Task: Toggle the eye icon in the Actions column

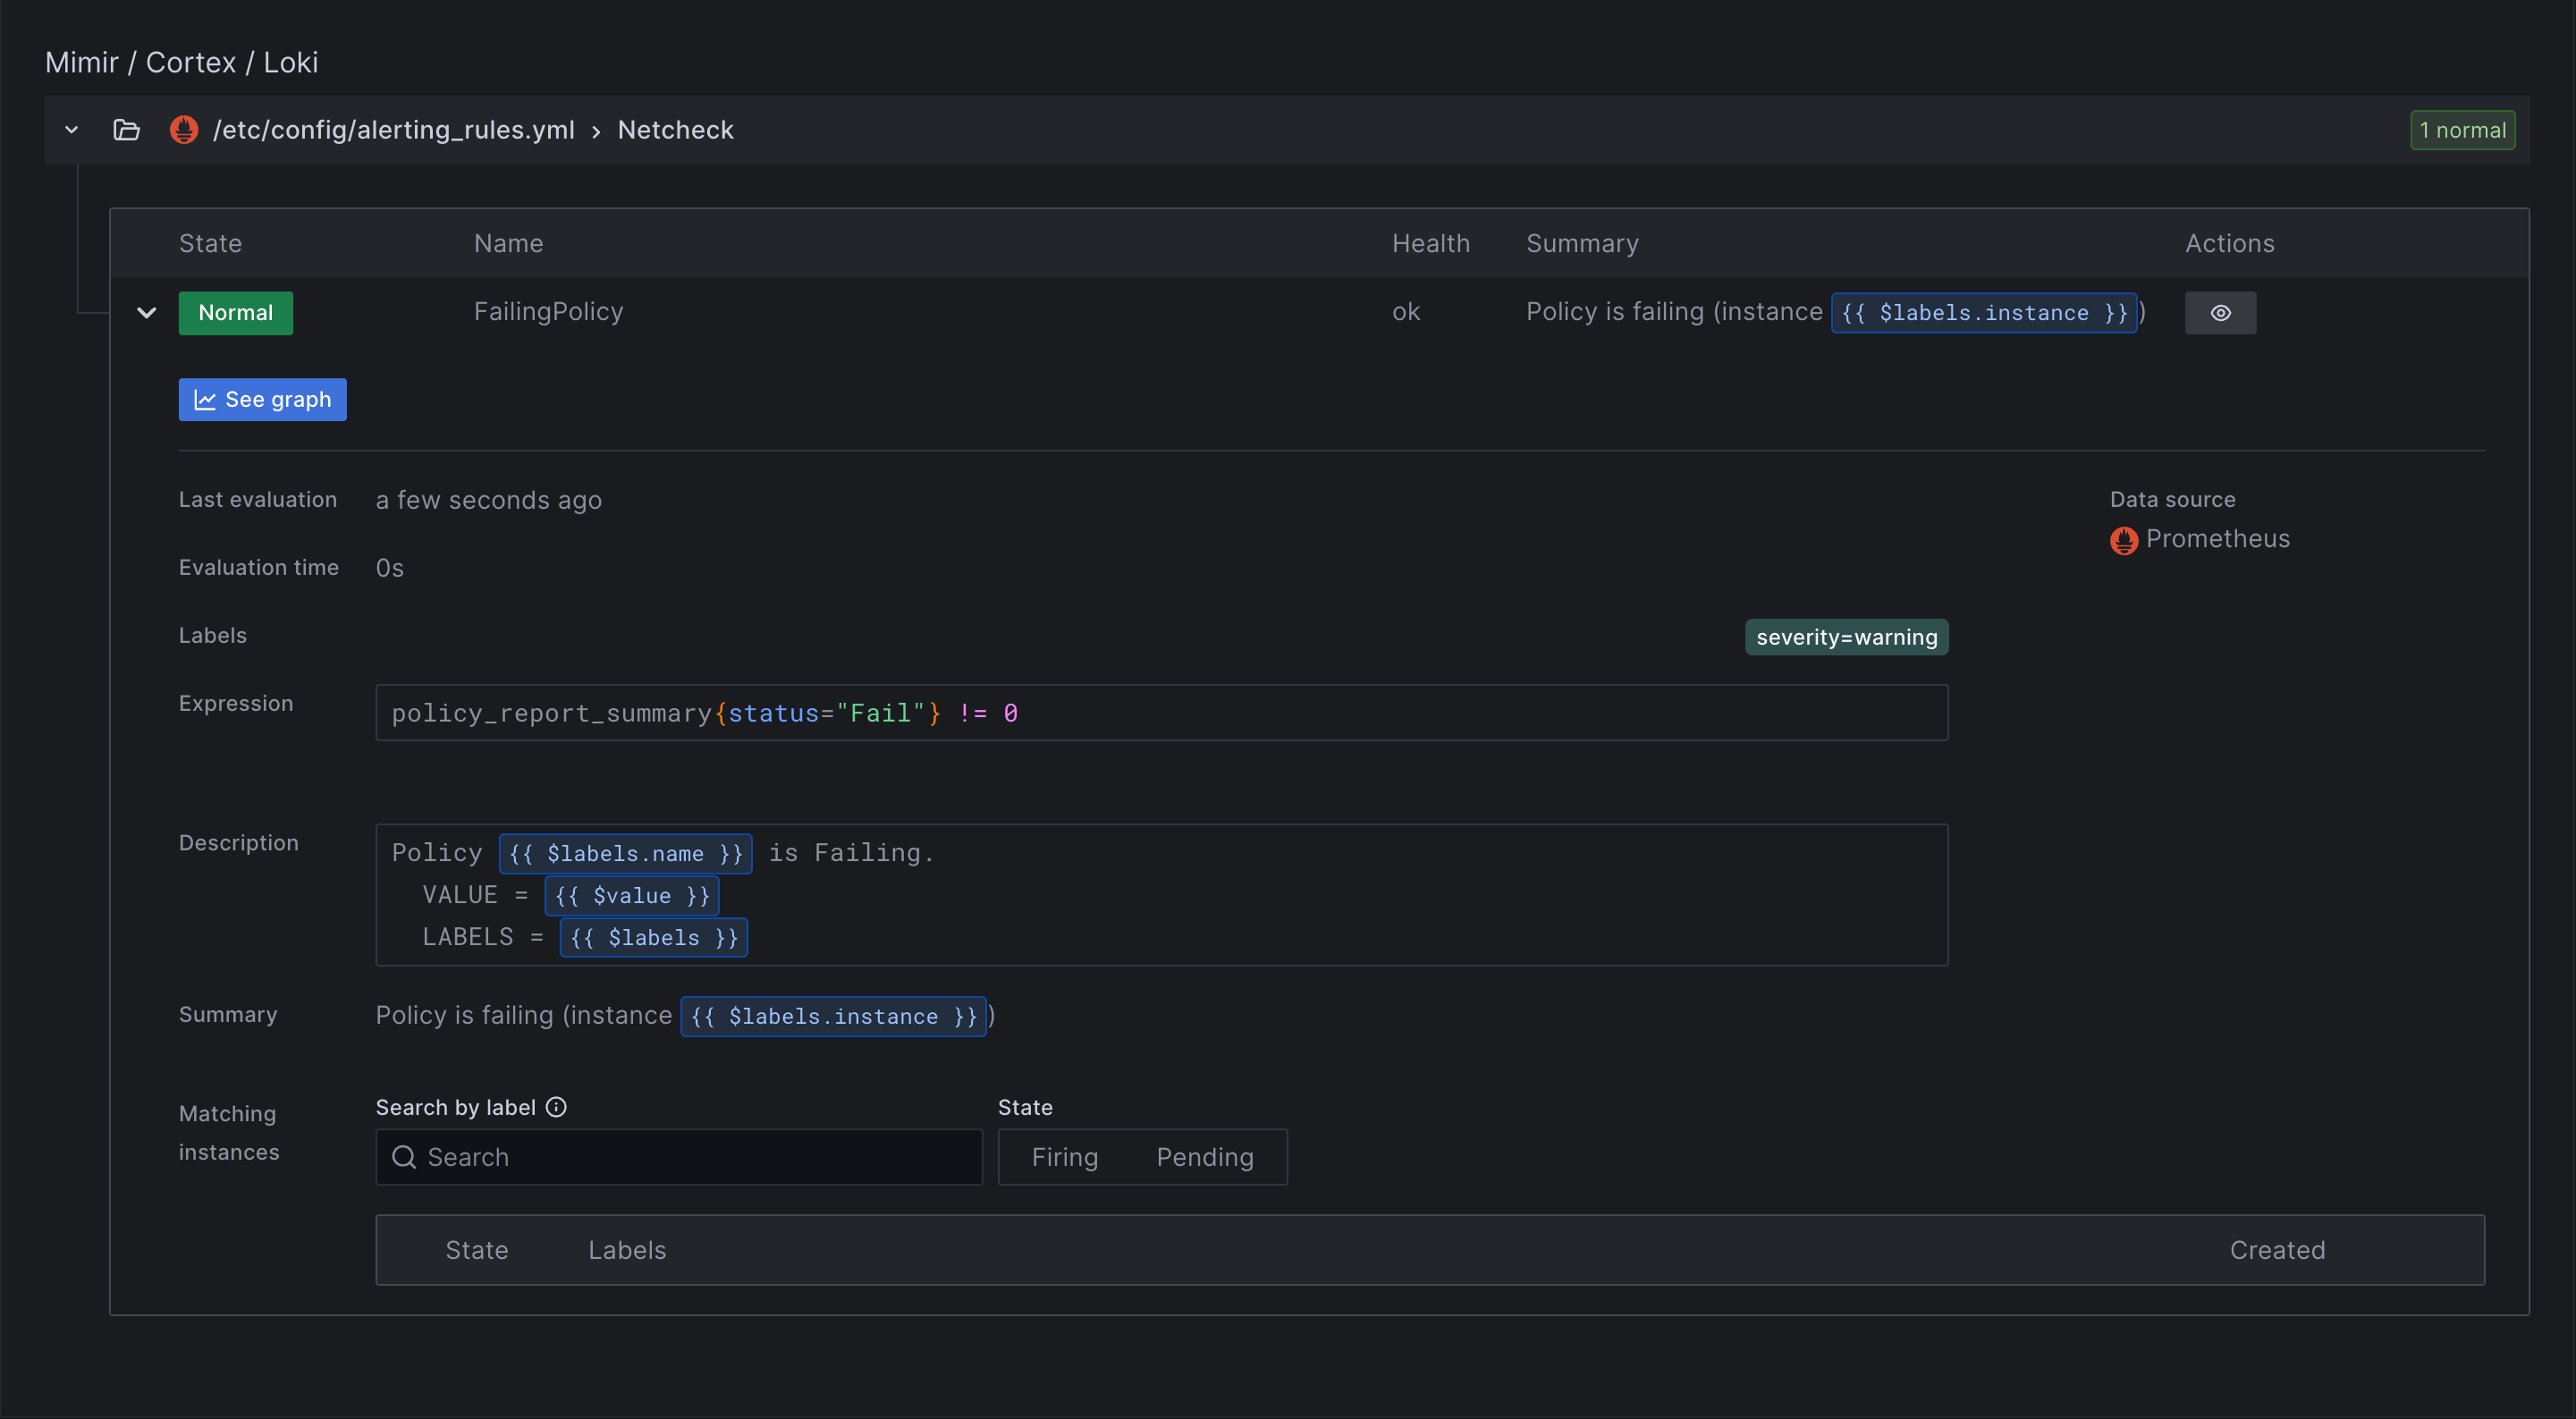Action: tap(2220, 312)
